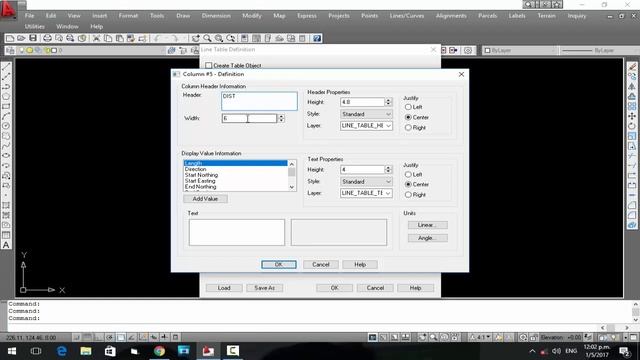Click the Width spinner arrows
This screenshot has height=360, width=640.
pos(281,118)
